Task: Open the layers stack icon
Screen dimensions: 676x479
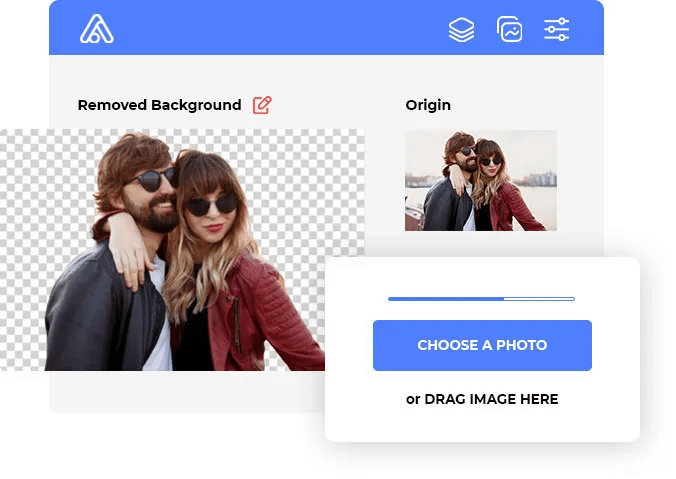Action: (461, 30)
